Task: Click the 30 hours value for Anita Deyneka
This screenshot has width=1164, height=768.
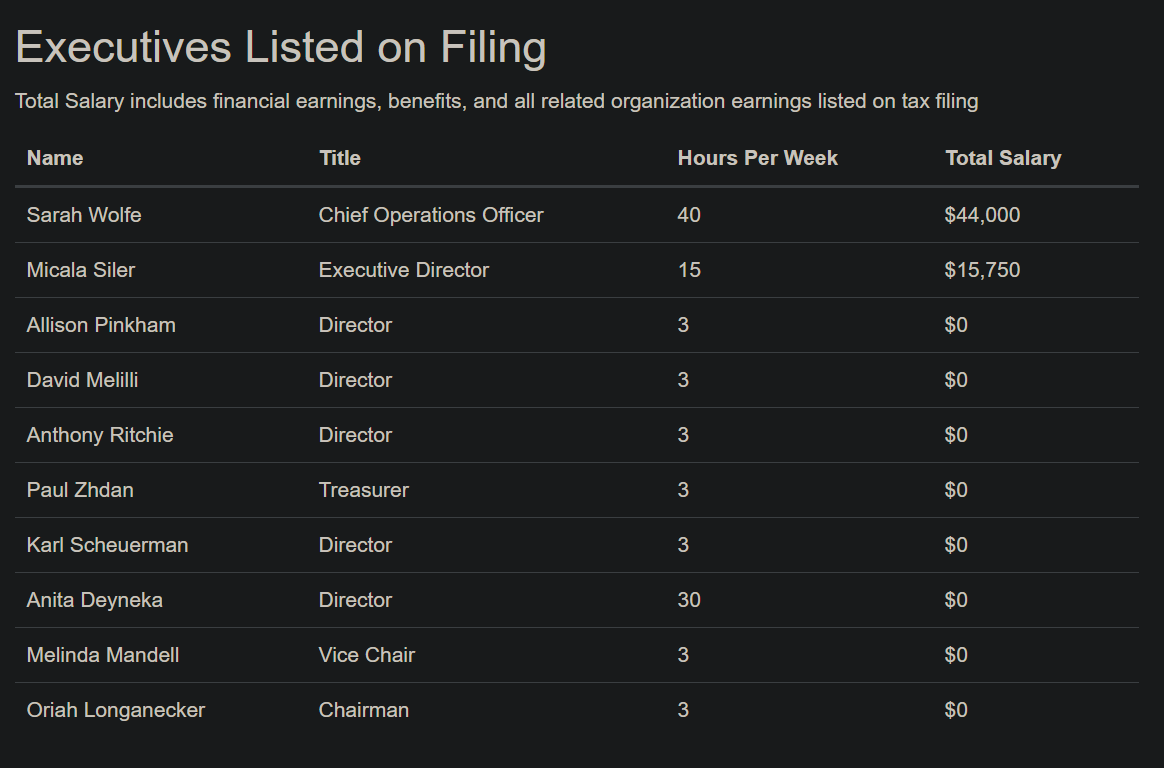Action: 689,600
